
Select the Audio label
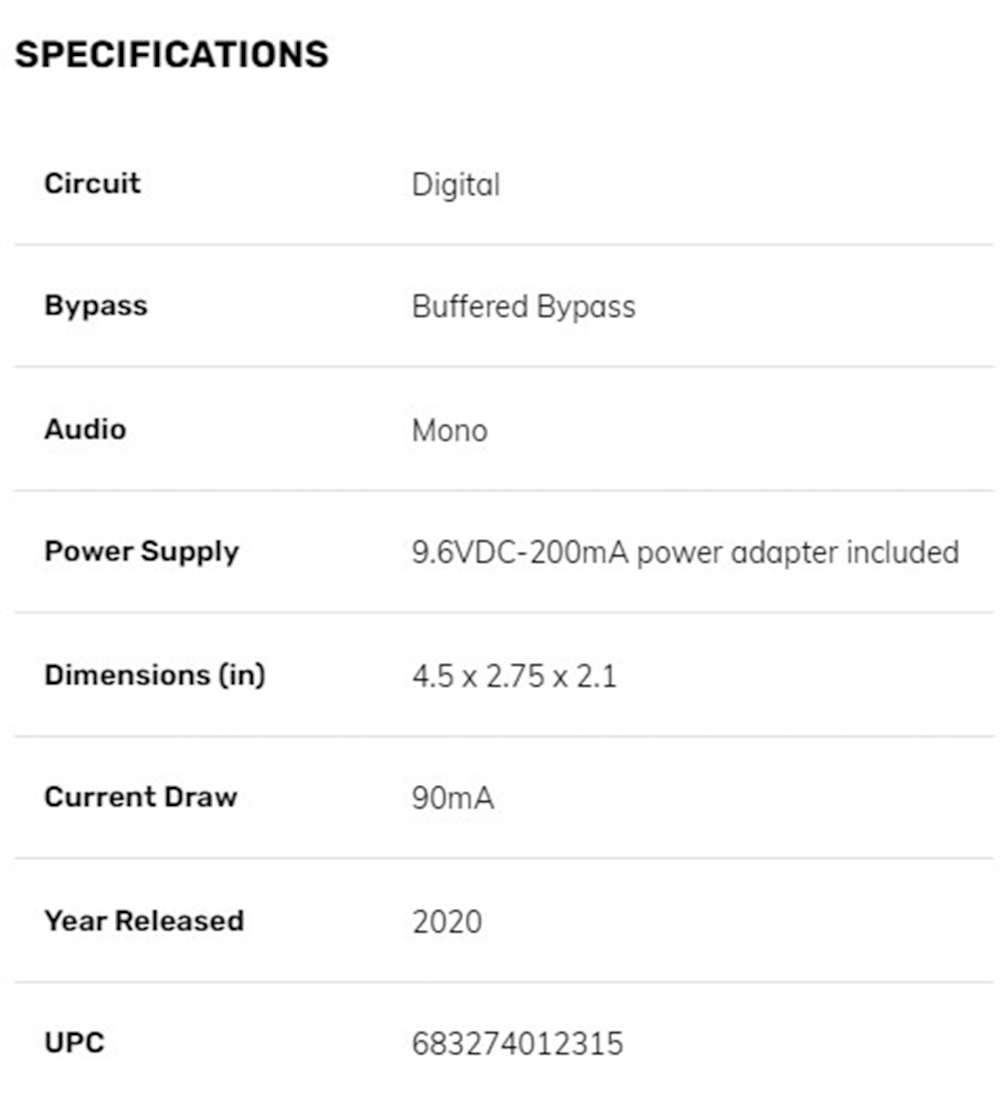tap(85, 429)
